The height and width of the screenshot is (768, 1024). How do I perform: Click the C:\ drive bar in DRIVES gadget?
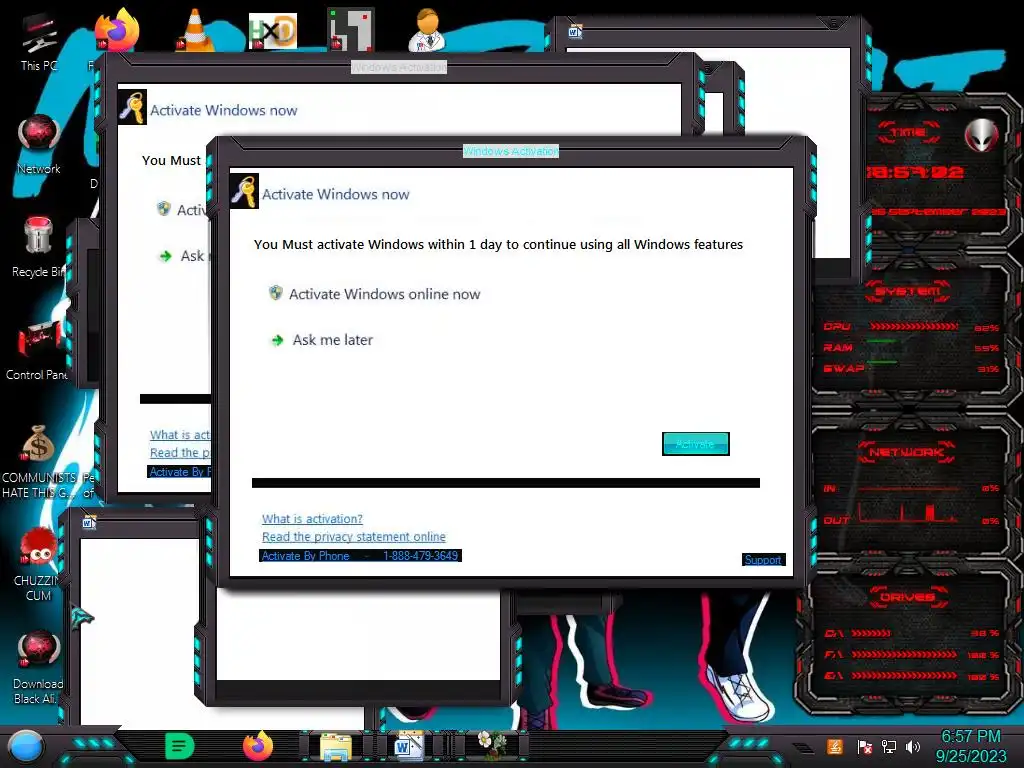871,633
